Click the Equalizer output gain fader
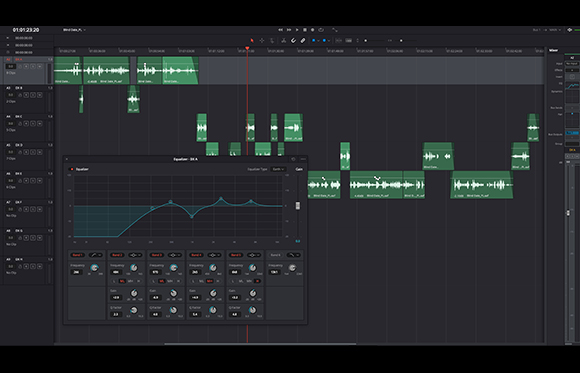 [x=298, y=206]
